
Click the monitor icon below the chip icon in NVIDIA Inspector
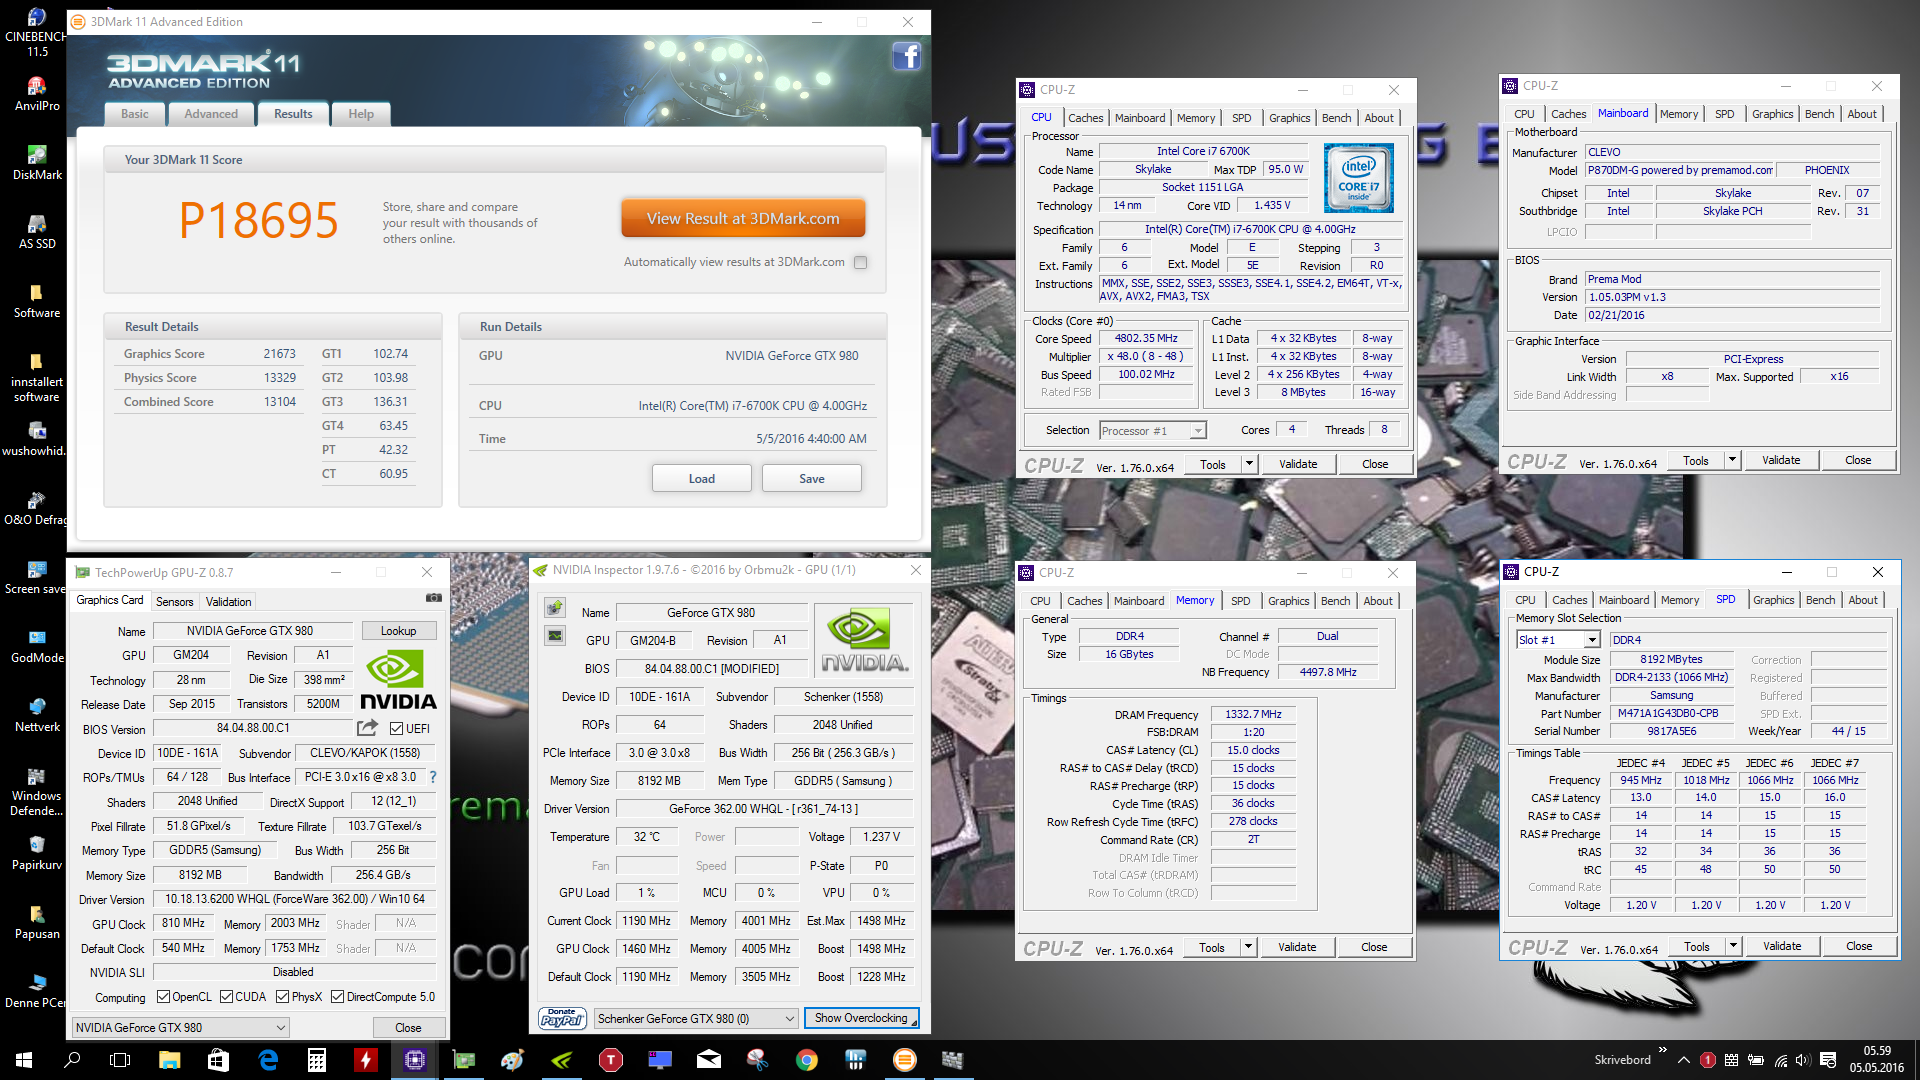[x=554, y=636]
